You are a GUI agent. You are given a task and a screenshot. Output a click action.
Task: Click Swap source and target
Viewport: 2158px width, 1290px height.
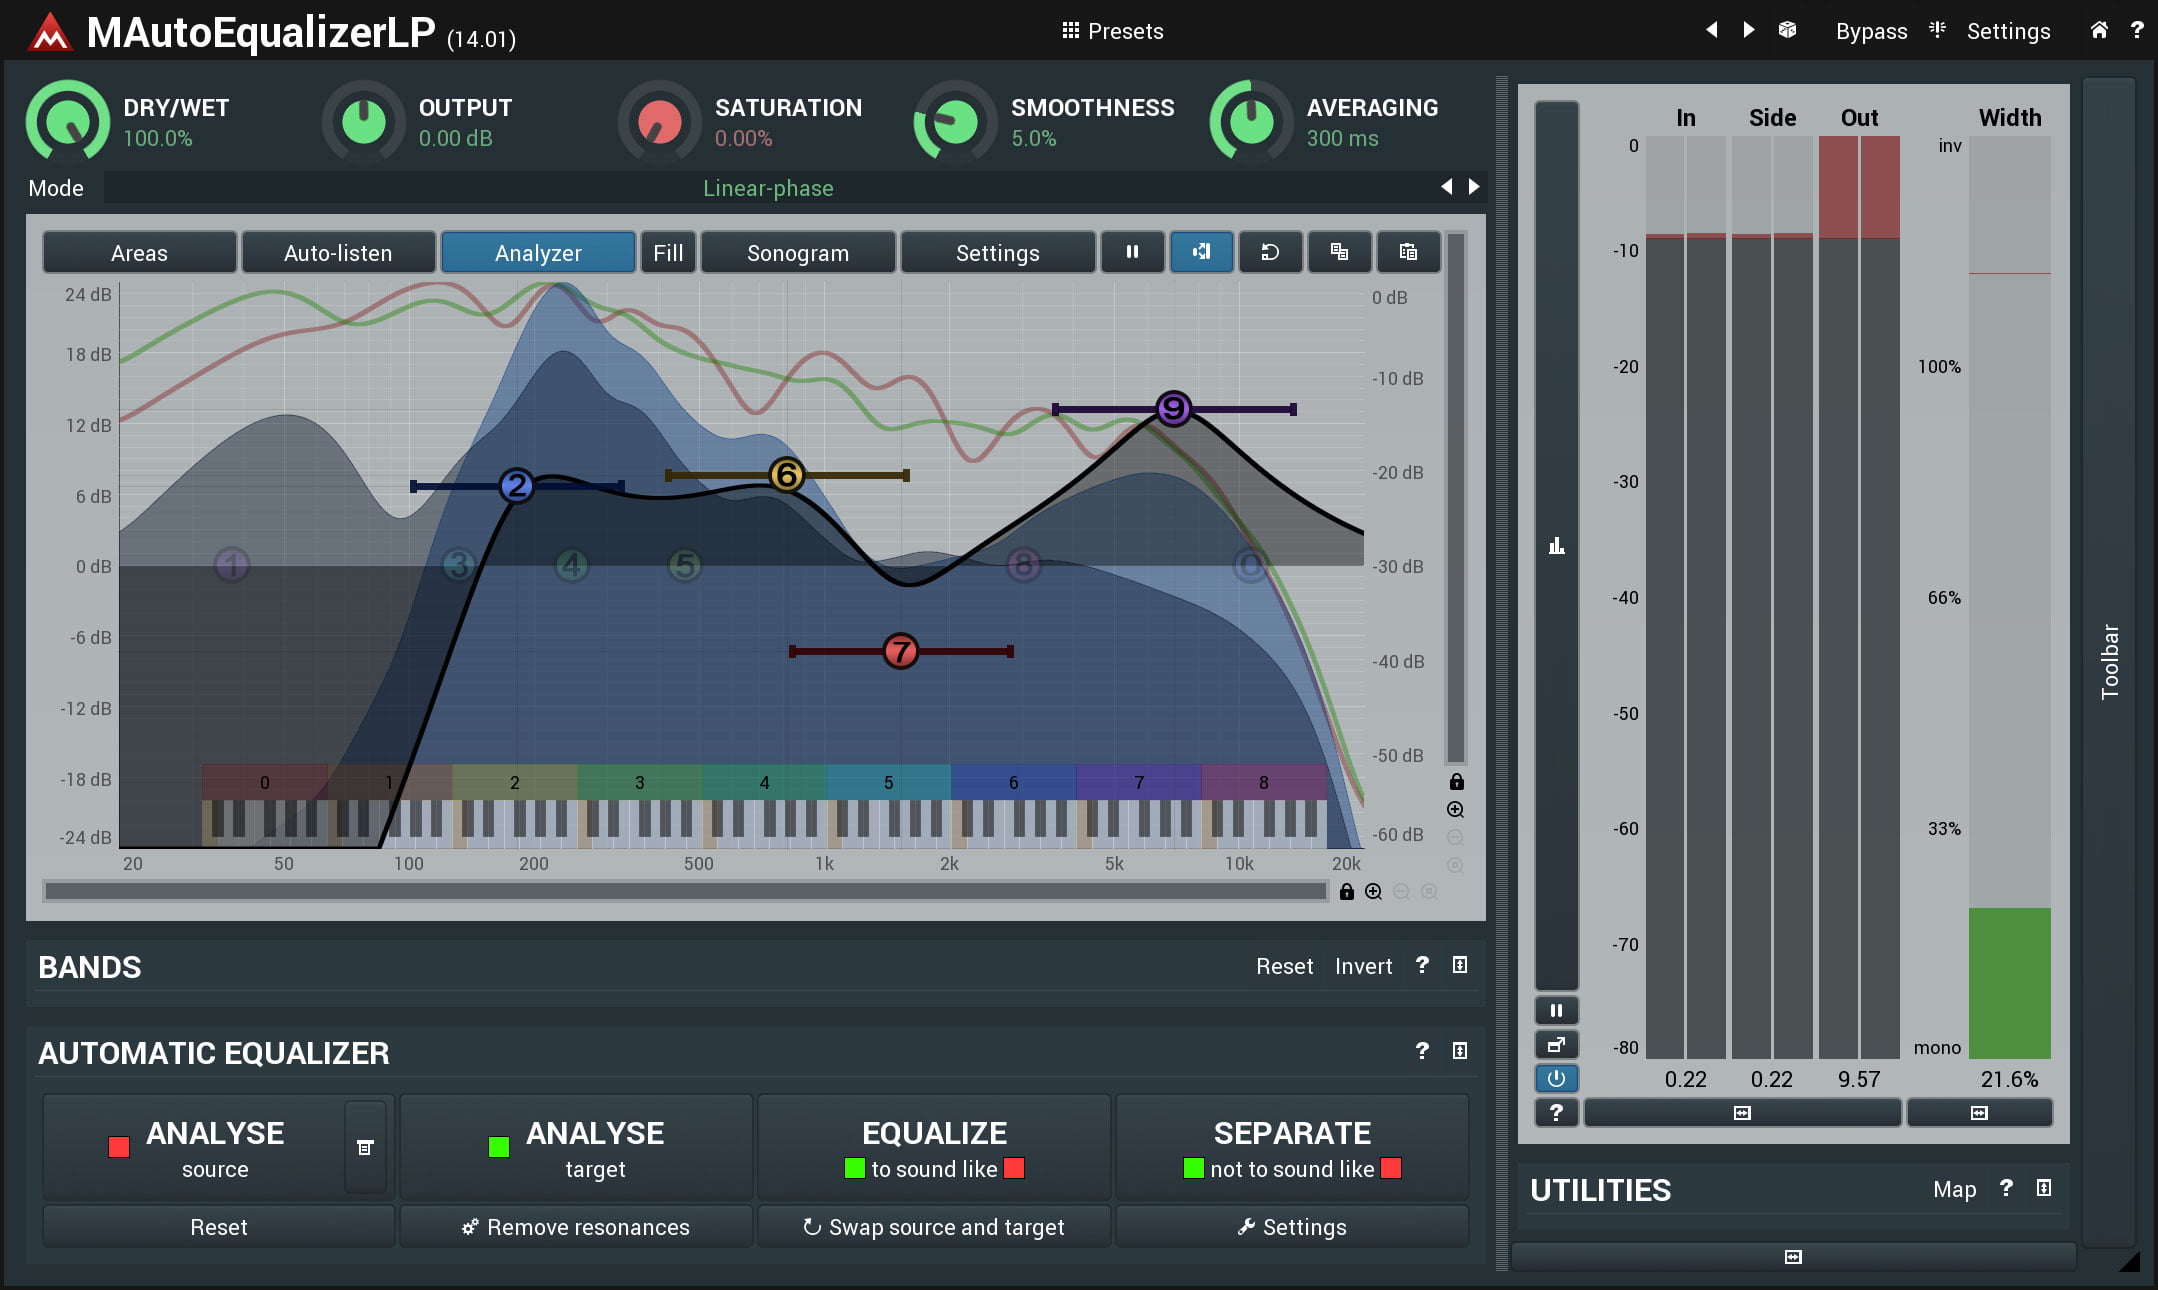pos(934,1227)
